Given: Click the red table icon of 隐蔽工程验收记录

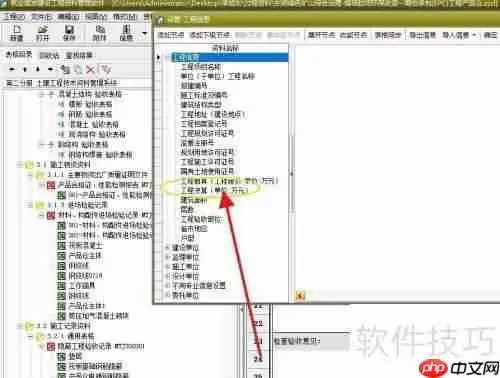Looking at the screenshot, I should tap(51, 347).
